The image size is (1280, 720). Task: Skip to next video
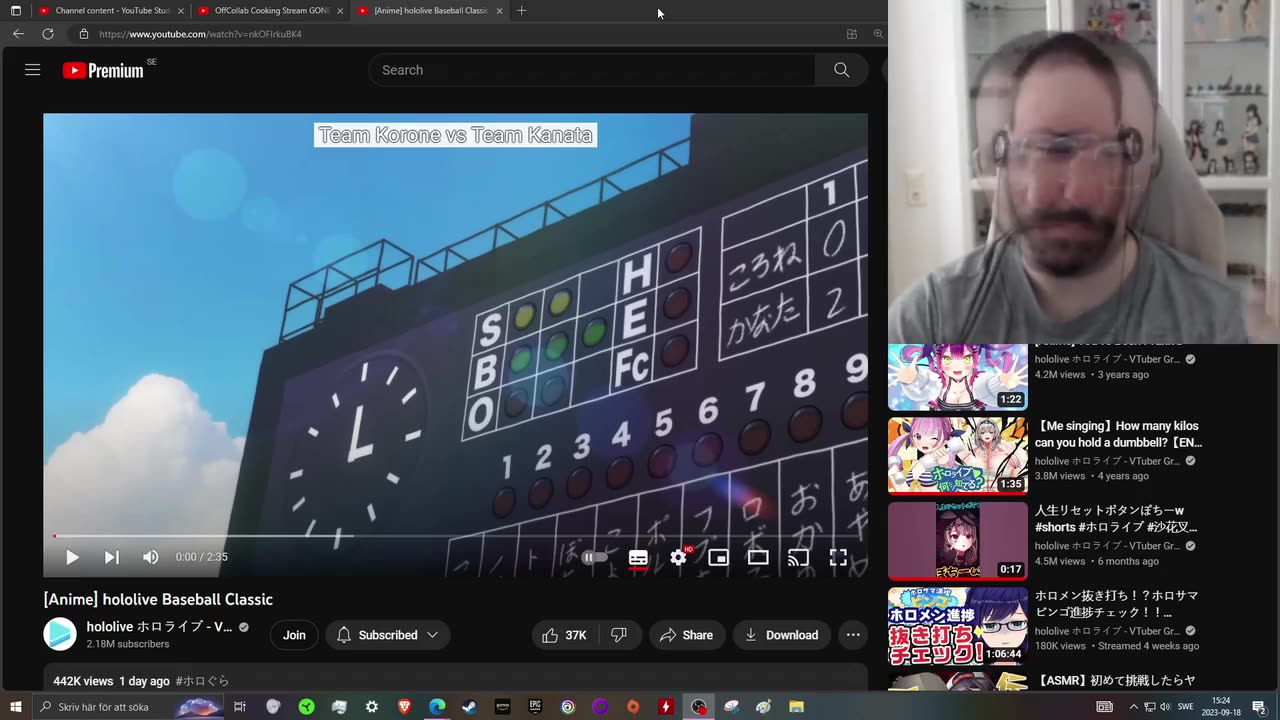coord(111,557)
